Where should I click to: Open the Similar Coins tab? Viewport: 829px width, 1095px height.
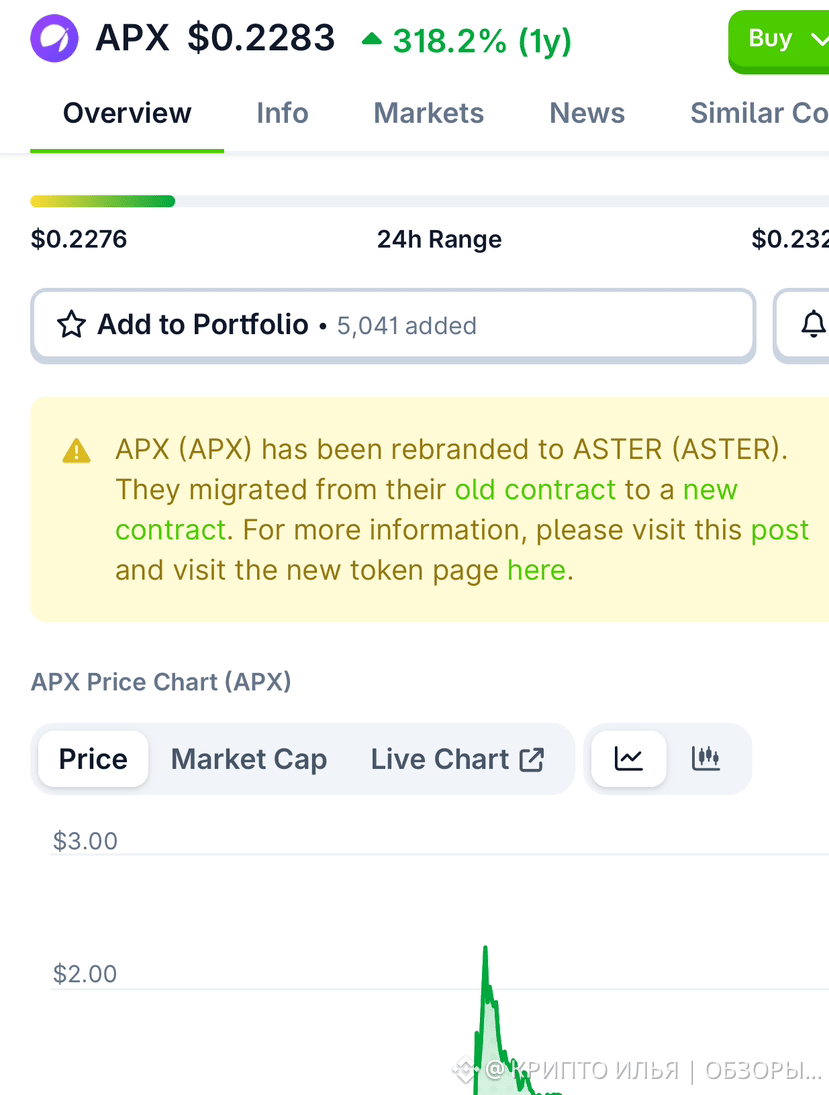click(759, 113)
